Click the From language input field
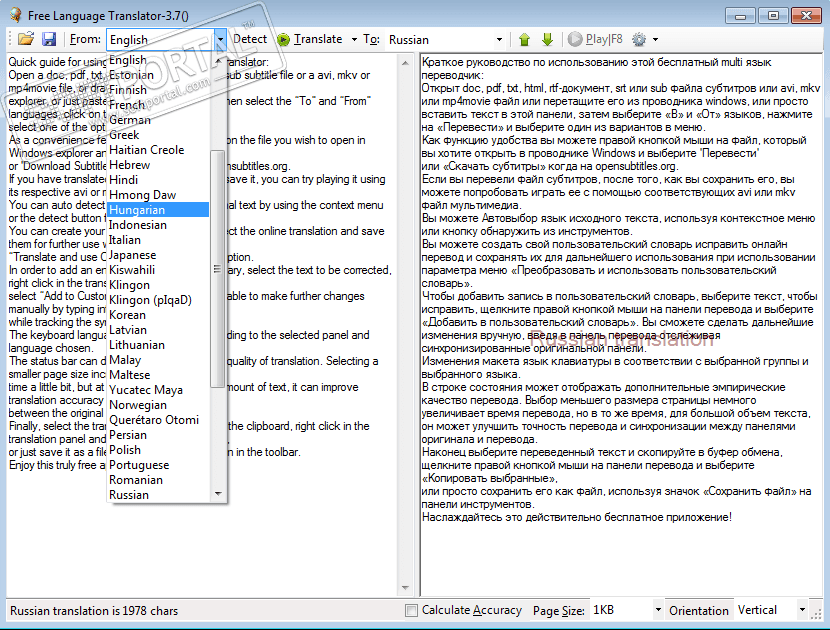Image resolution: width=830 pixels, height=630 pixels. coord(160,40)
